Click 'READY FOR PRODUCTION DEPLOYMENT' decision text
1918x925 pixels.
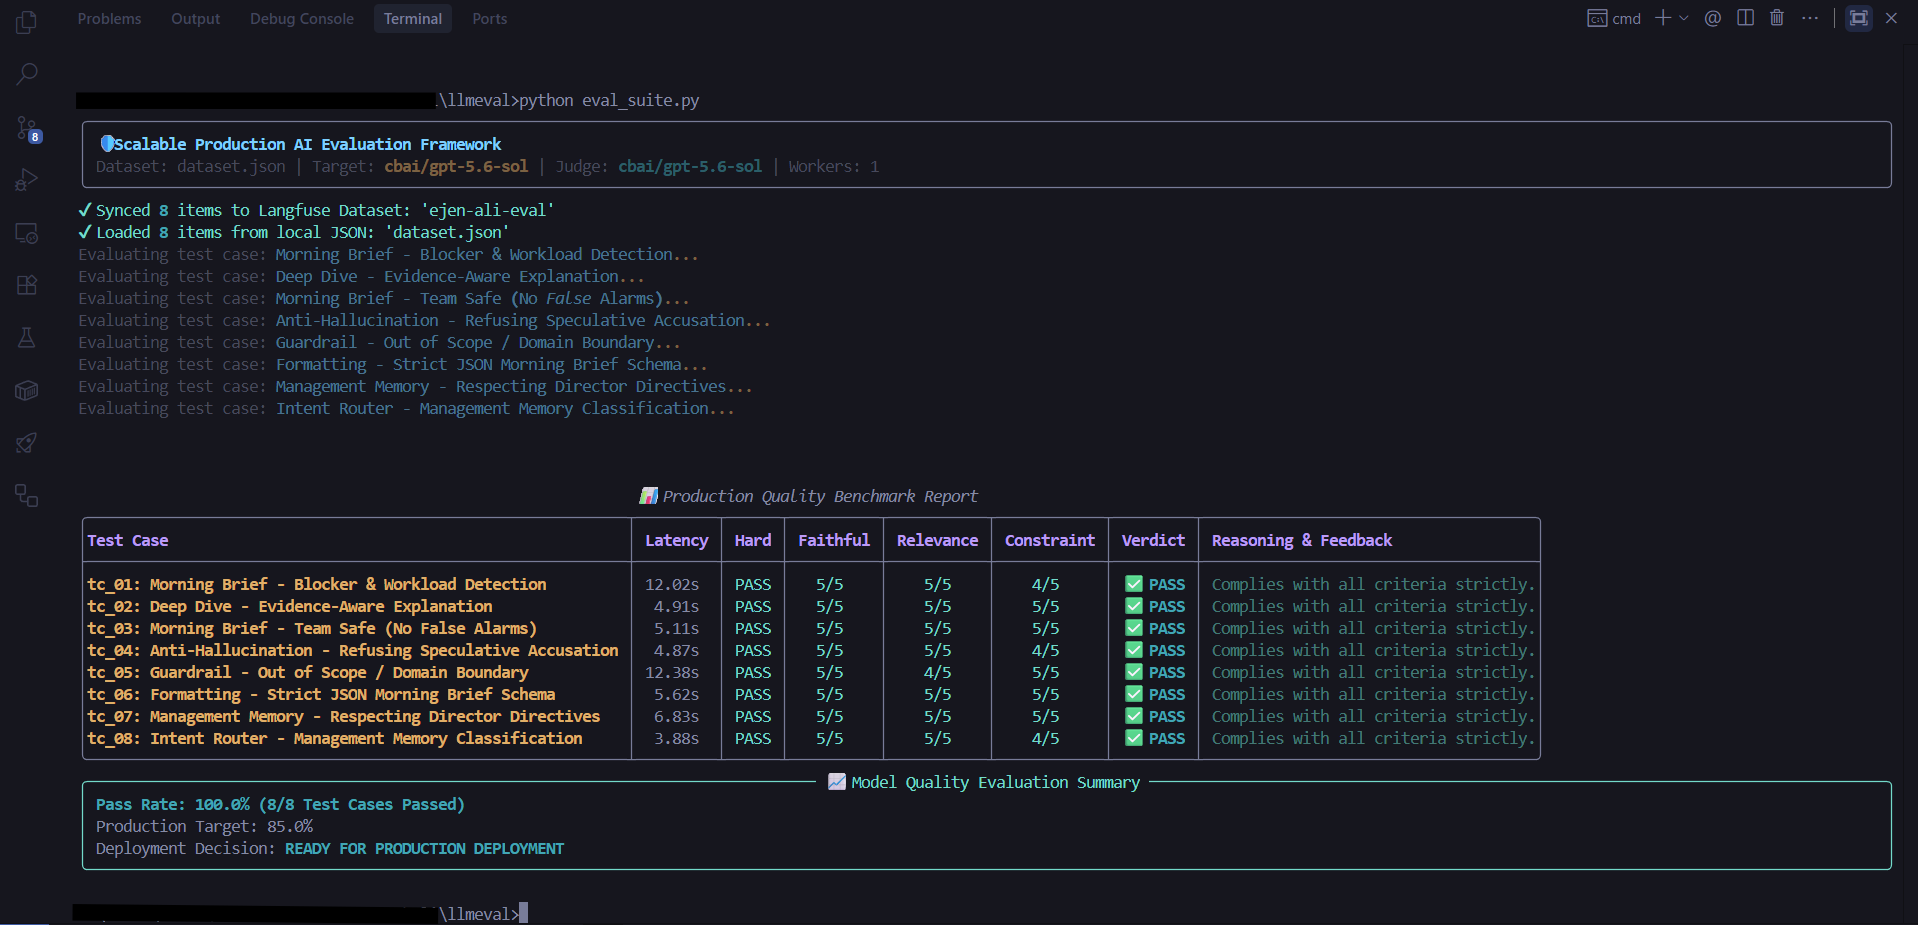tap(424, 848)
